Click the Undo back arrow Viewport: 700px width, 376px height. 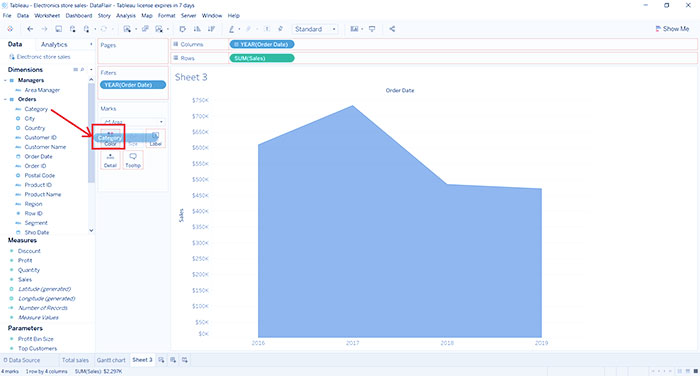(30, 29)
